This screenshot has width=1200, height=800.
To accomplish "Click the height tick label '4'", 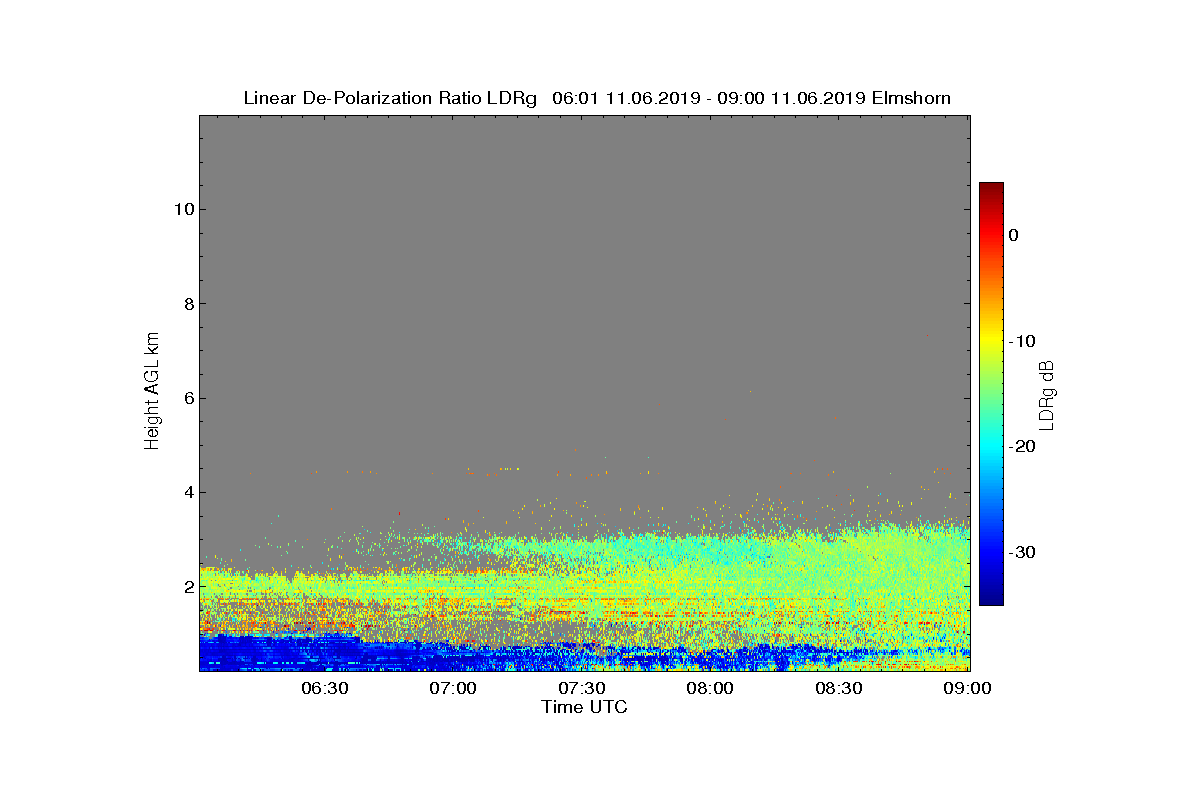I will pos(187,492).
